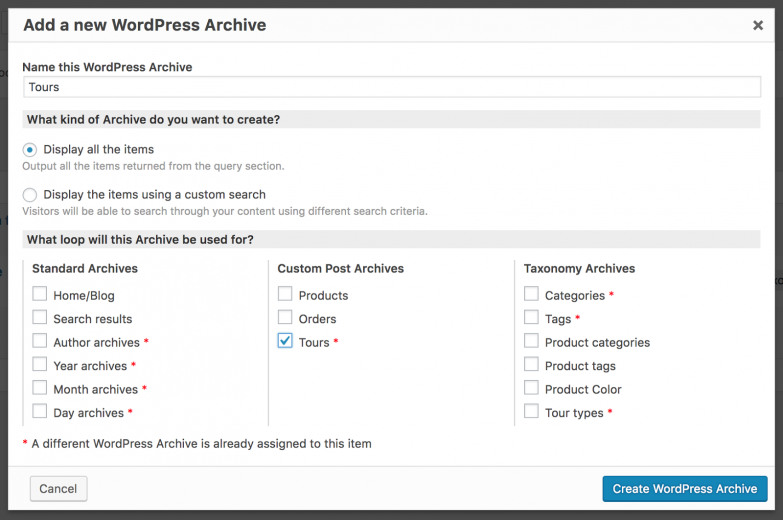The image size is (783, 520).
Task: Tick the Day archives checkbox
Action: coord(39,411)
